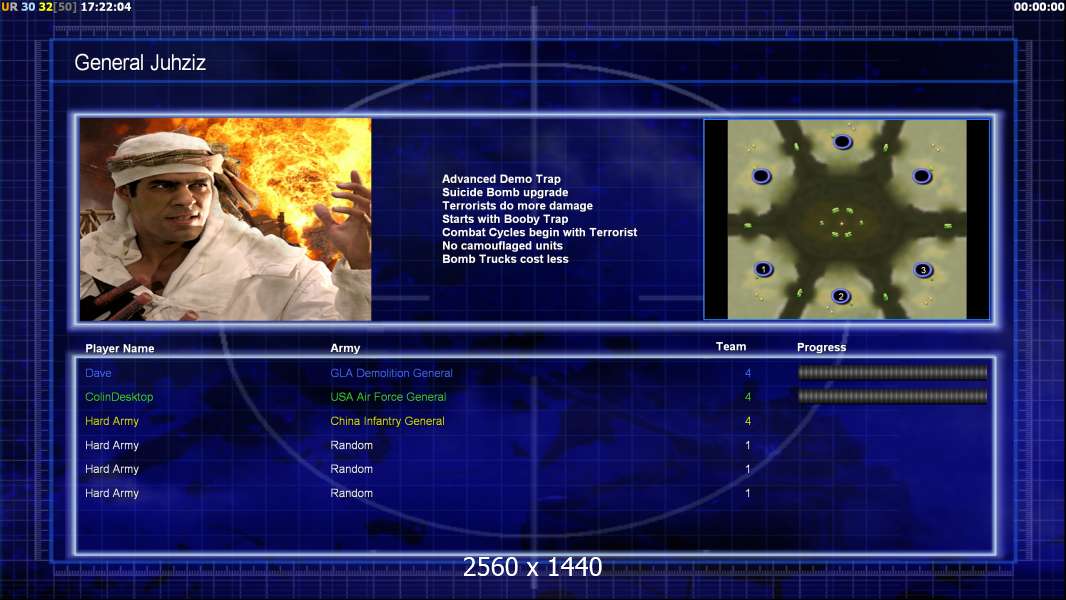Click "GLA Demolition General" army entry
This screenshot has width=1066, height=600.
pos(391,373)
